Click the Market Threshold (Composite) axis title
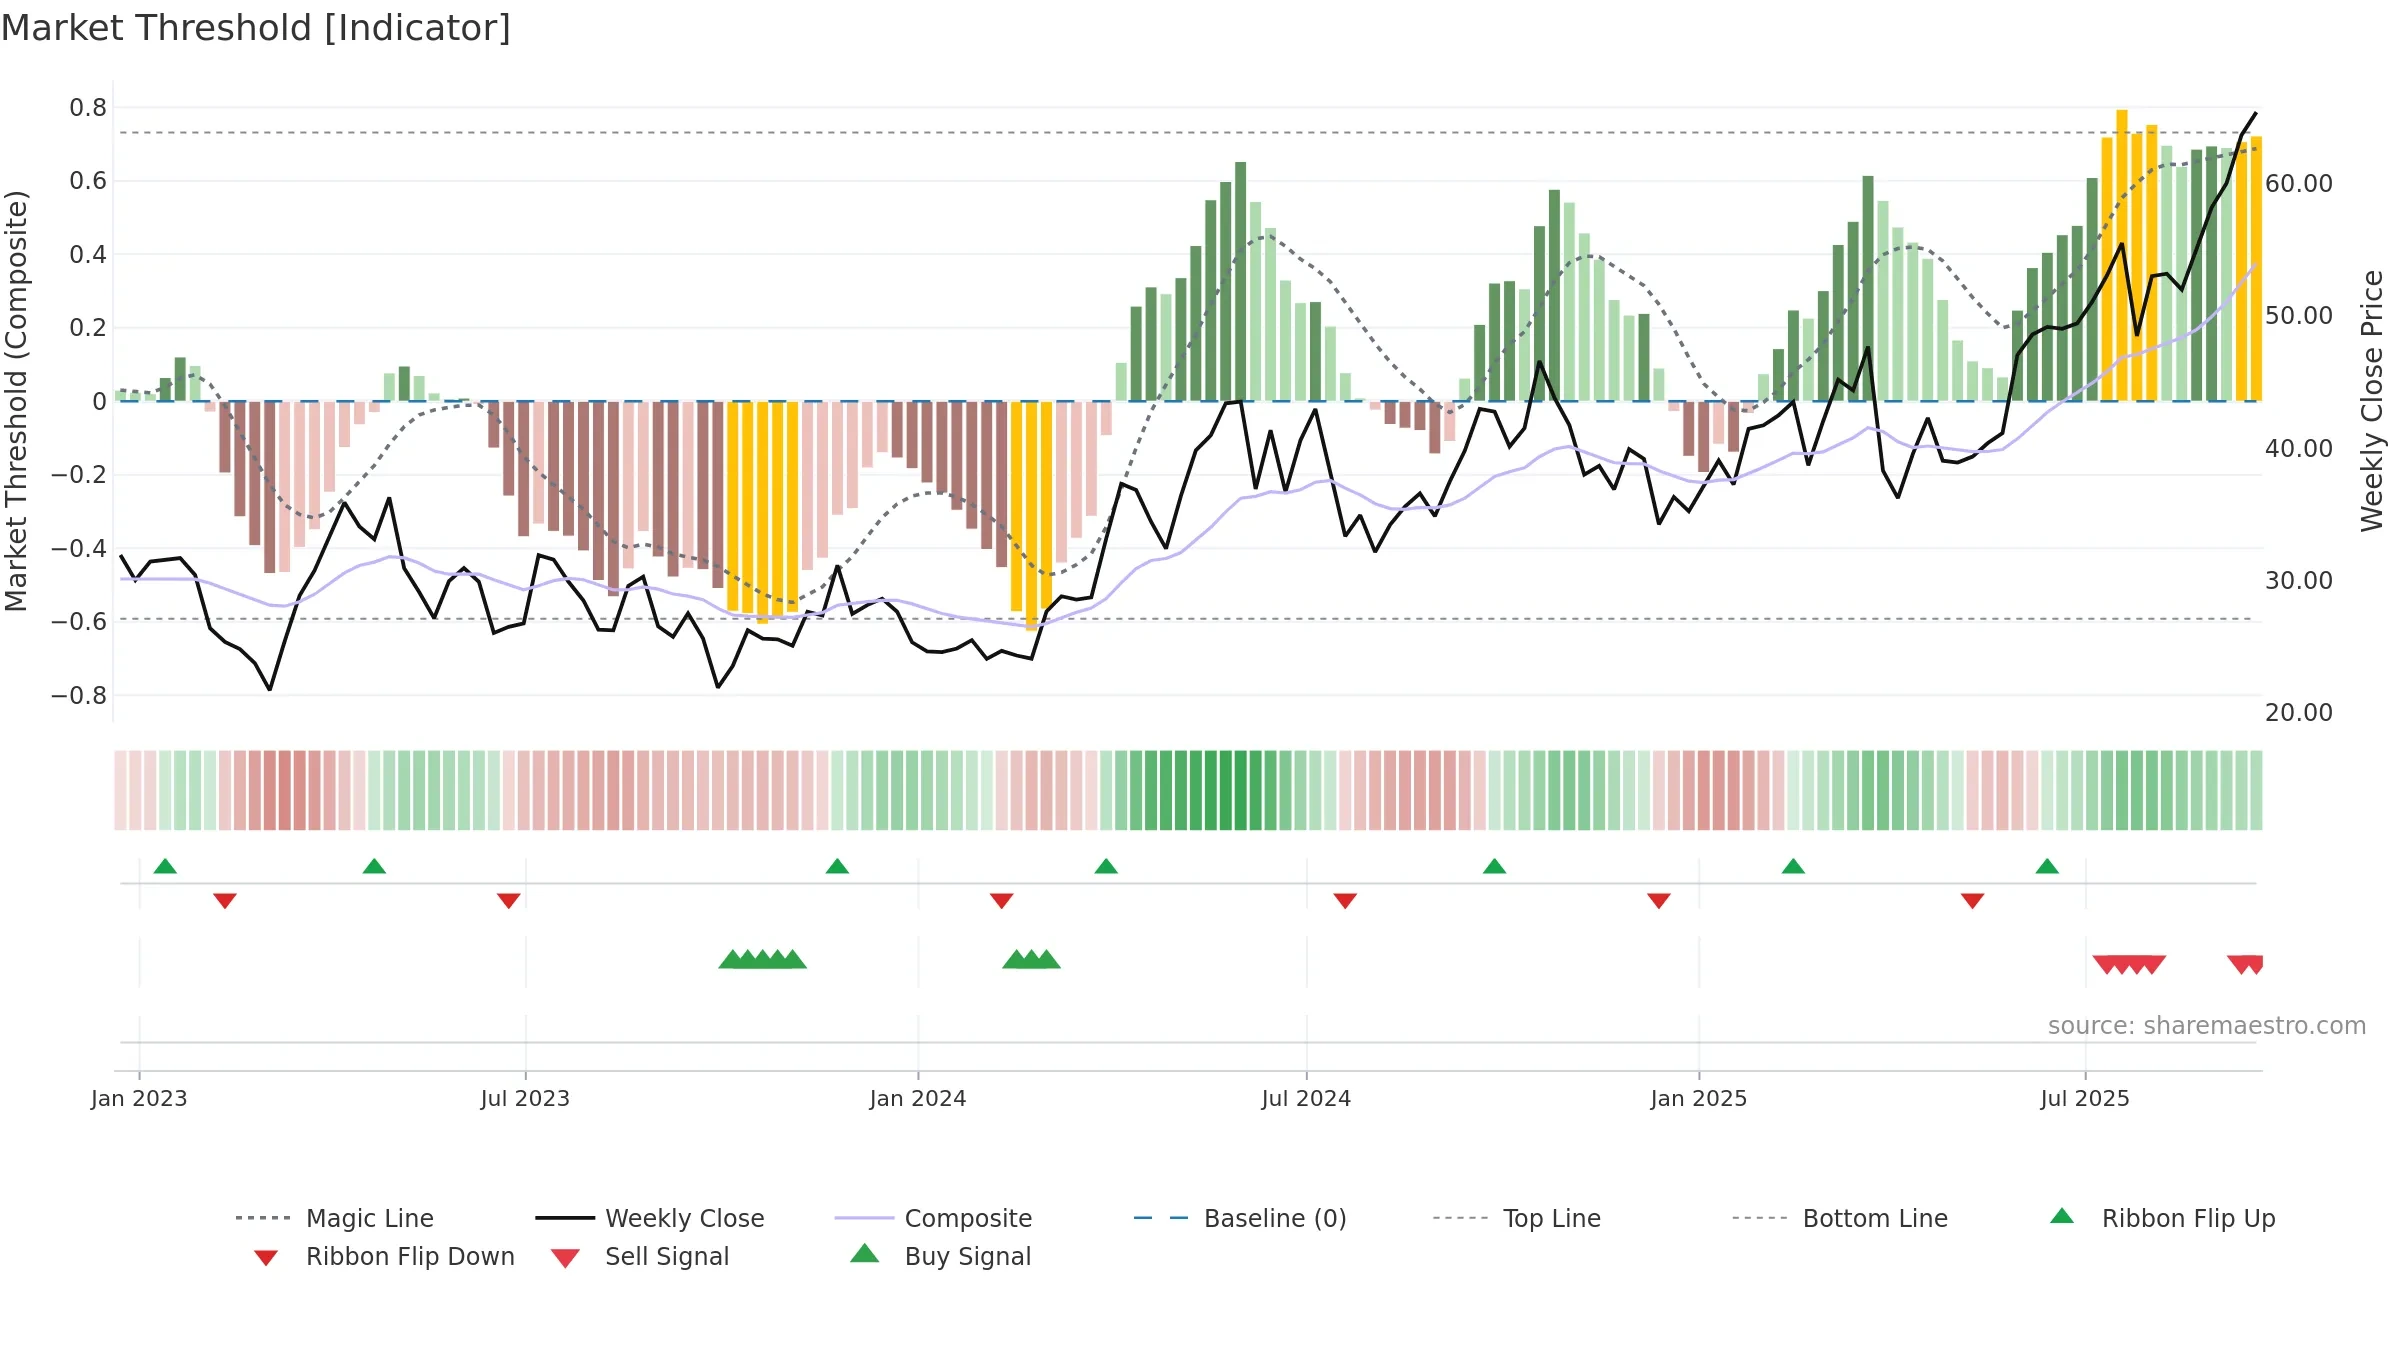The height and width of the screenshot is (1350, 2400). 16,401
